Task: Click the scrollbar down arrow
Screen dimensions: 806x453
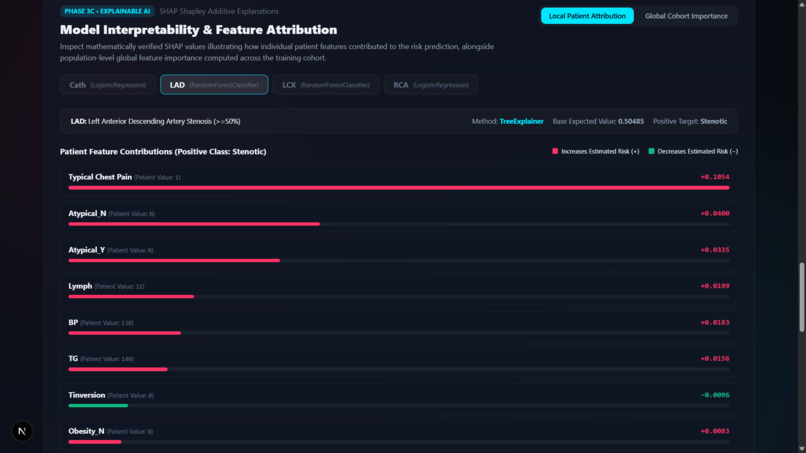Action: click(801, 449)
